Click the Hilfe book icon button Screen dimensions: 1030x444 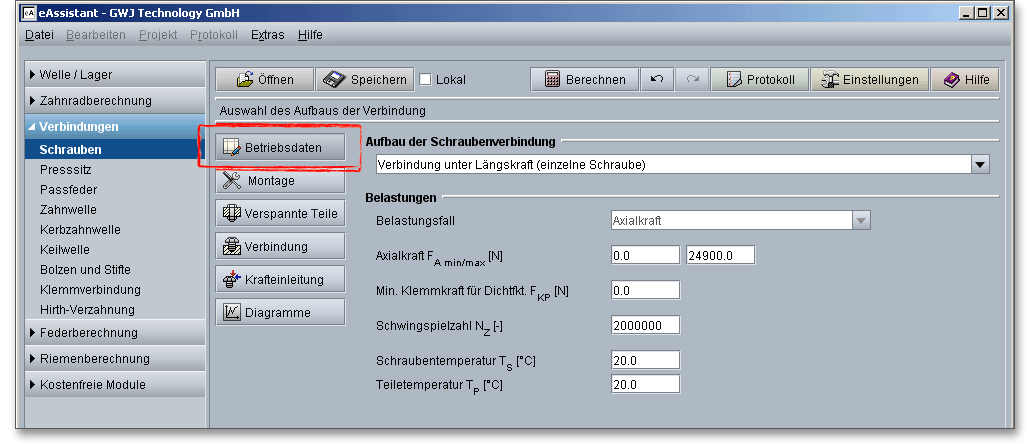pos(965,80)
